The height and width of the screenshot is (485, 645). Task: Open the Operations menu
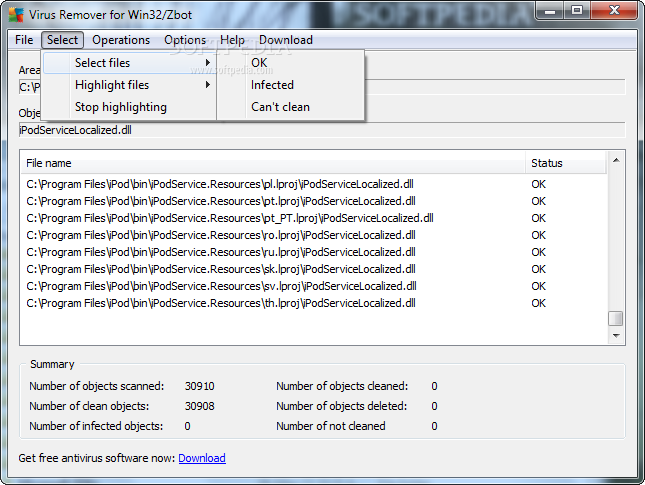(121, 40)
